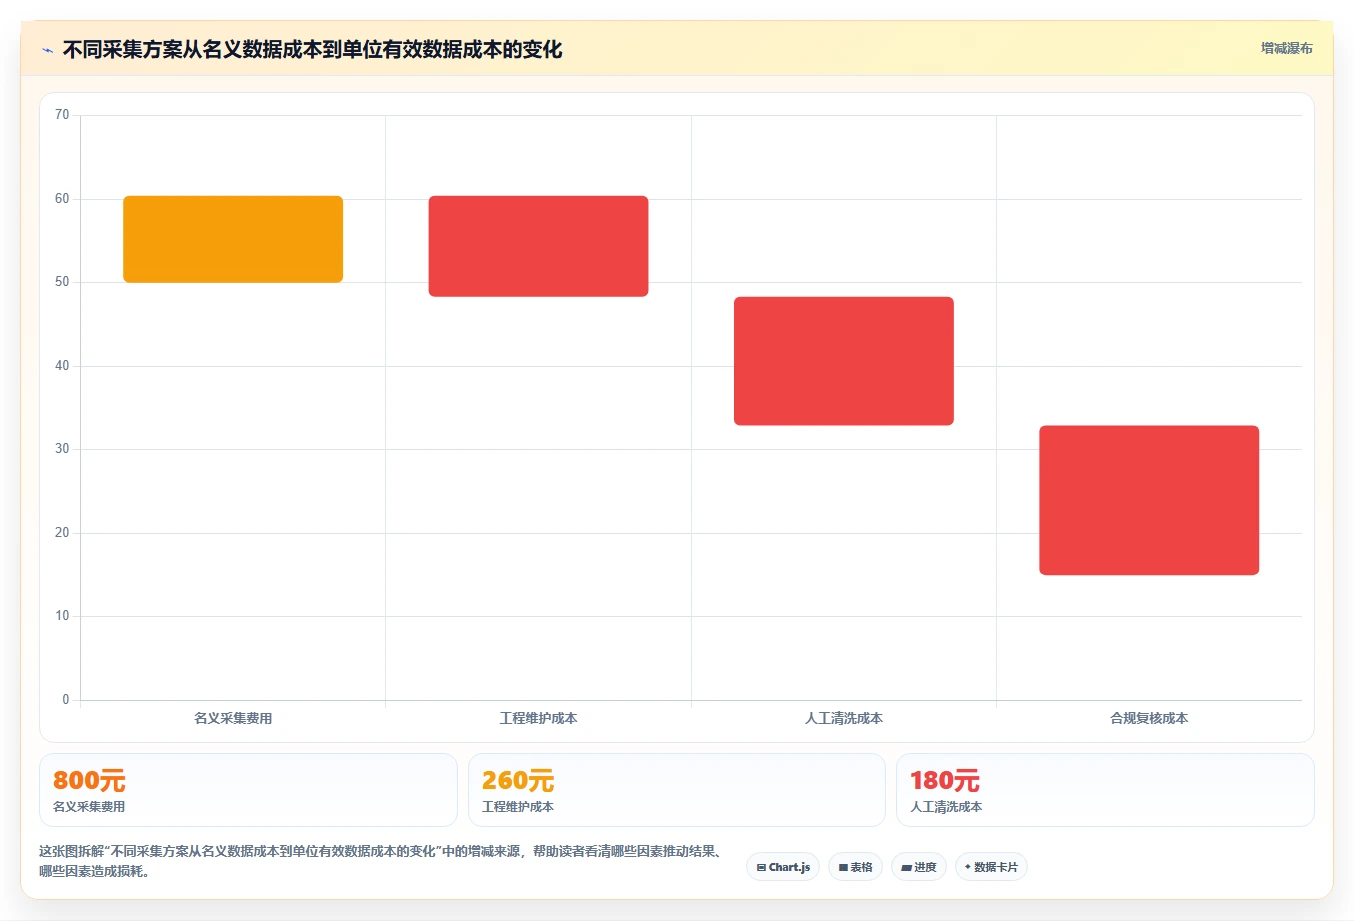Click the 表格 tag

(855, 867)
